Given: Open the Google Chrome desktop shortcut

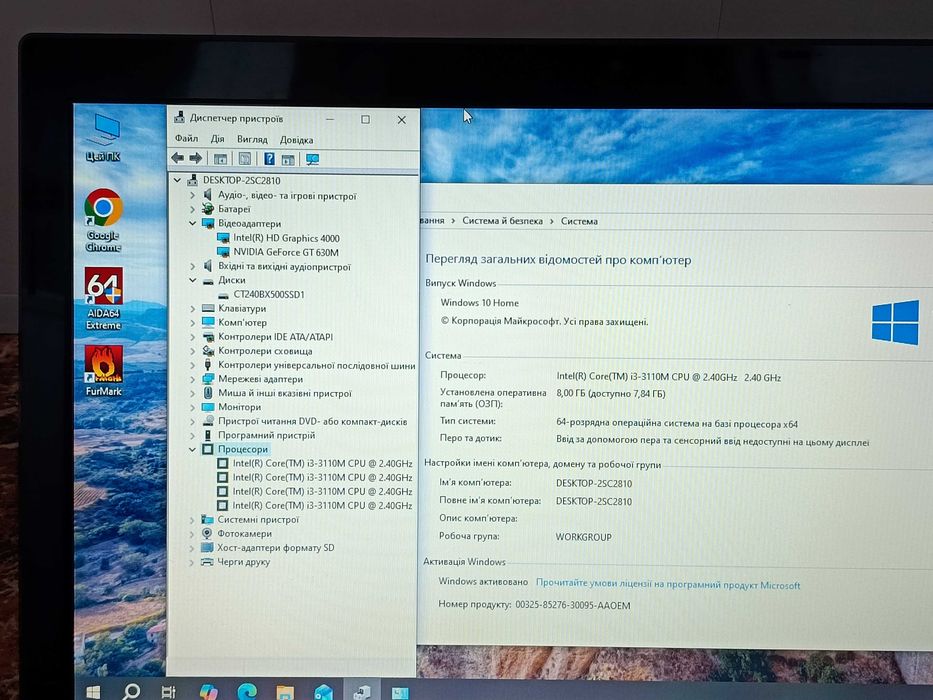Looking at the screenshot, I should point(104,221).
